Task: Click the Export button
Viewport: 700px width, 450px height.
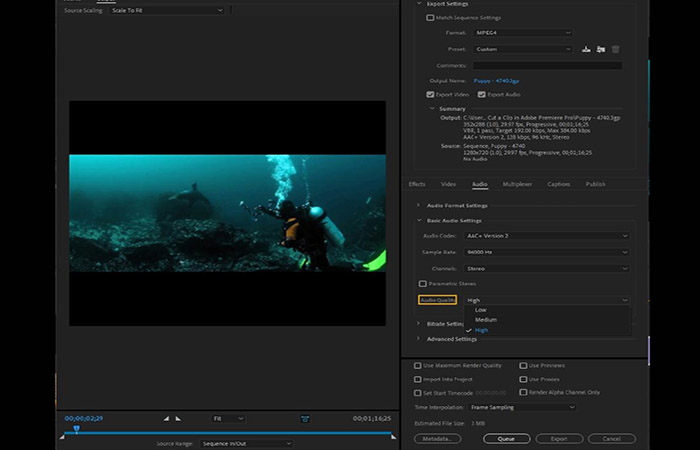Action: click(559, 439)
